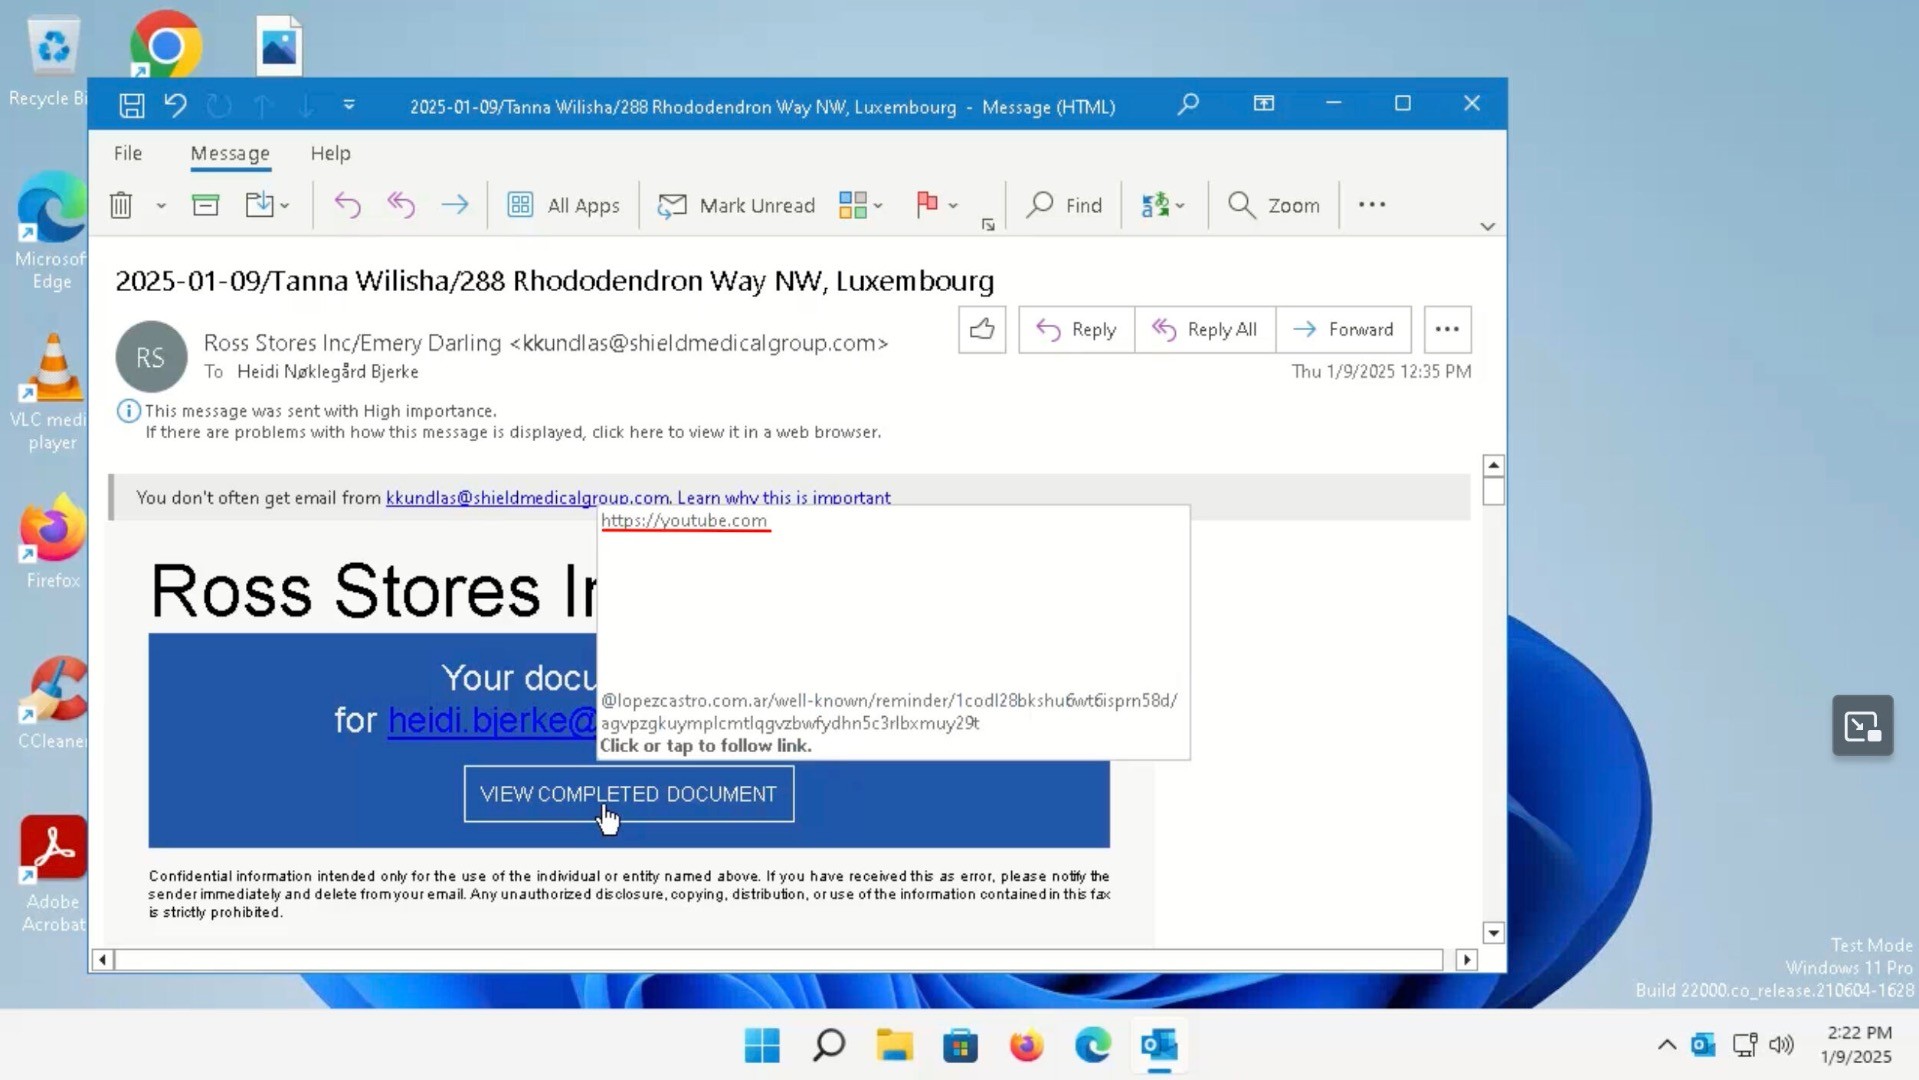Click the vertical scrollbar down arrow
The width and height of the screenshot is (1919, 1080).
point(1493,933)
